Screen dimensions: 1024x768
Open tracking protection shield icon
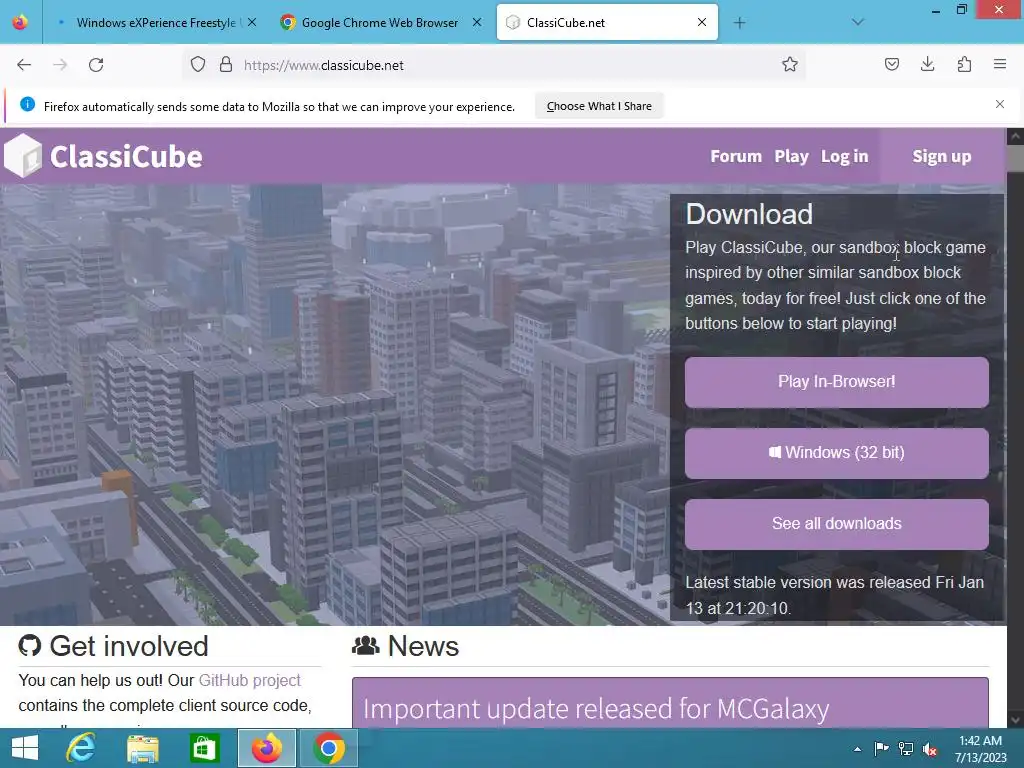[x=198, y=65]
